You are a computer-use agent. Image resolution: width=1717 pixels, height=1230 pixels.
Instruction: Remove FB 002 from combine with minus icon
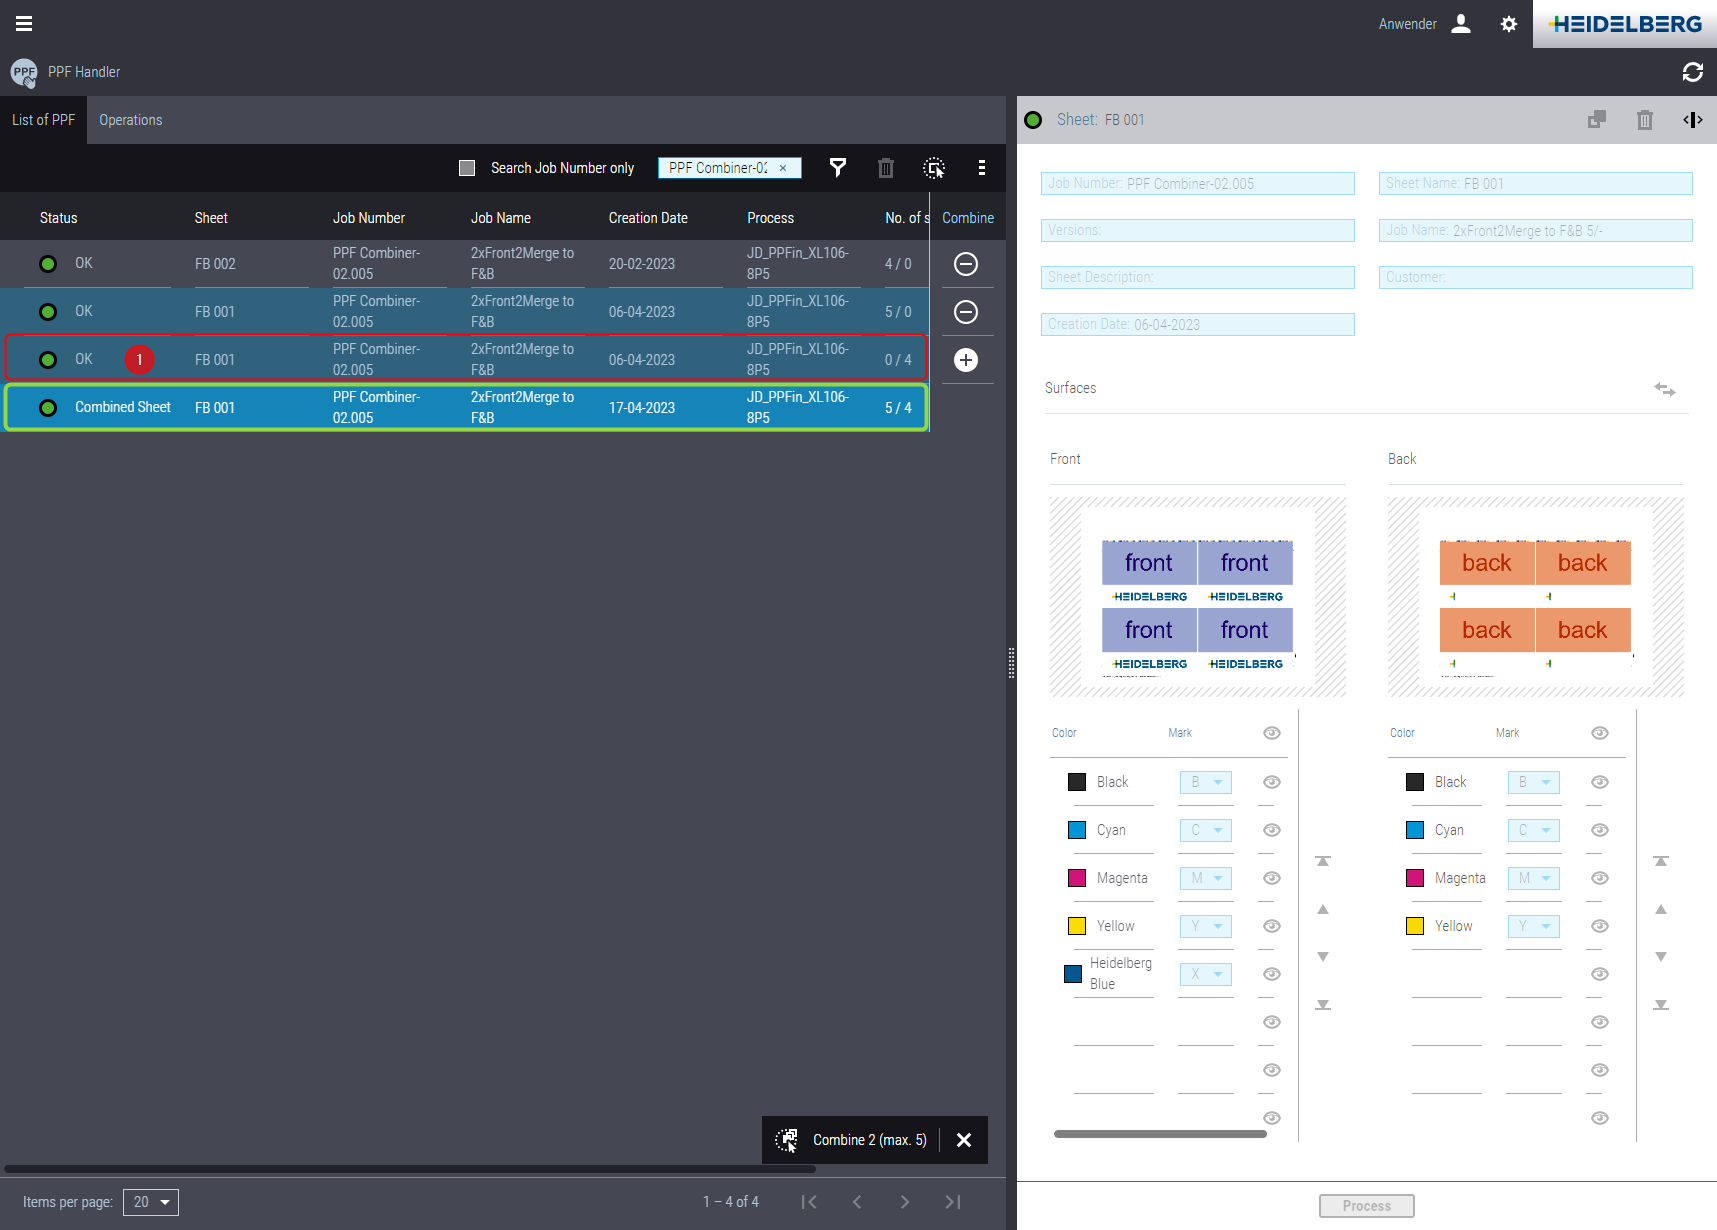tap(965, 264)
